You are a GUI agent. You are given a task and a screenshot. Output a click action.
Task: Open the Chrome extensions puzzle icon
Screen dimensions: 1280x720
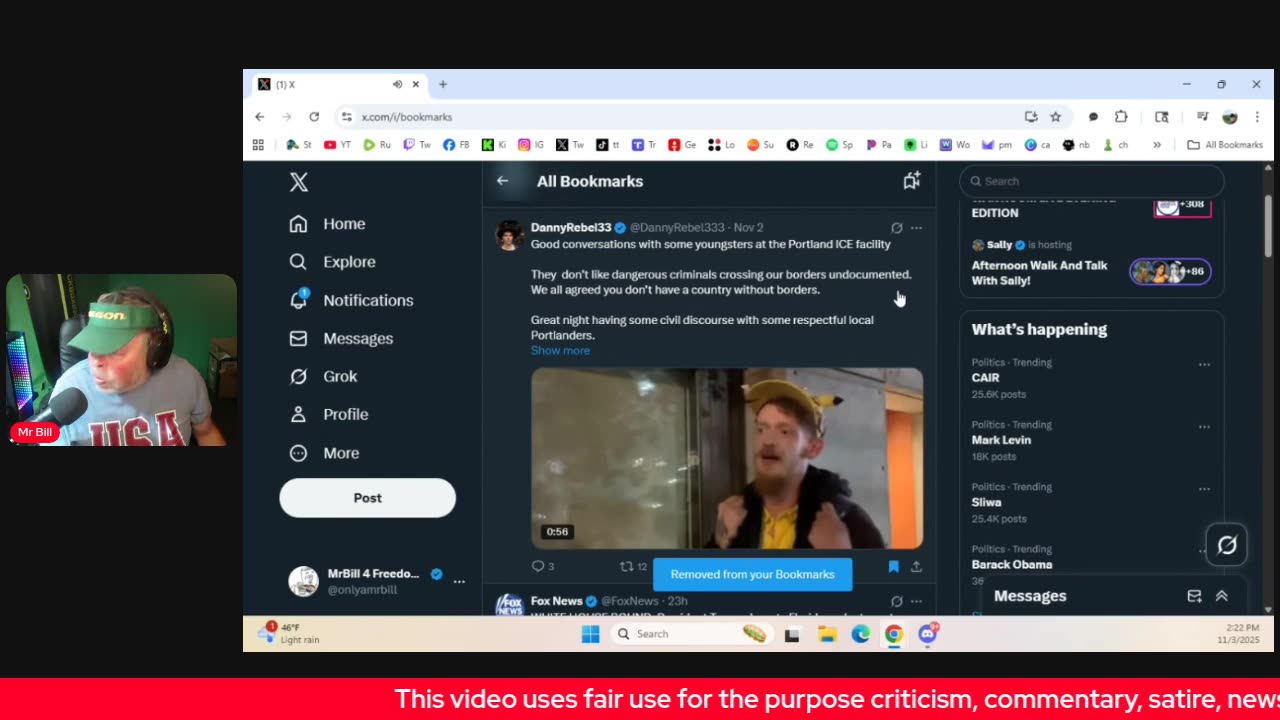tap(1121, 117)
